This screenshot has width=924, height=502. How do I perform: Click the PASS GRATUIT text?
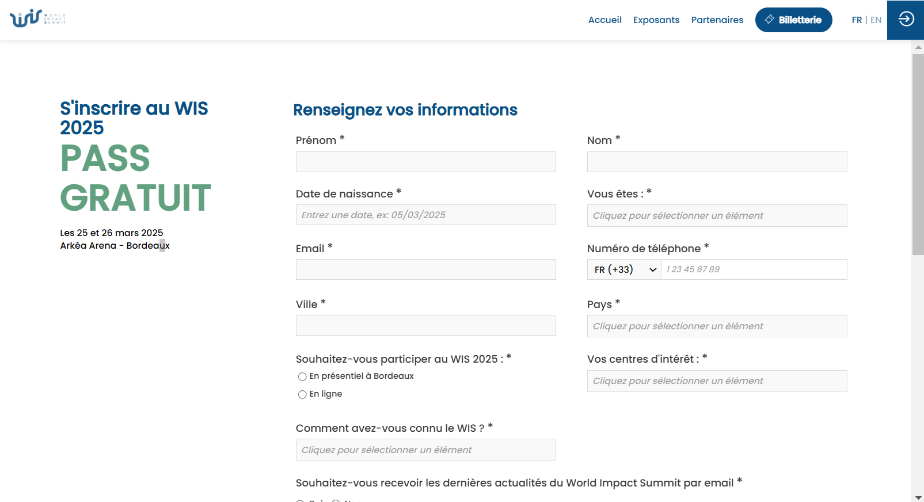pos(136,178)
